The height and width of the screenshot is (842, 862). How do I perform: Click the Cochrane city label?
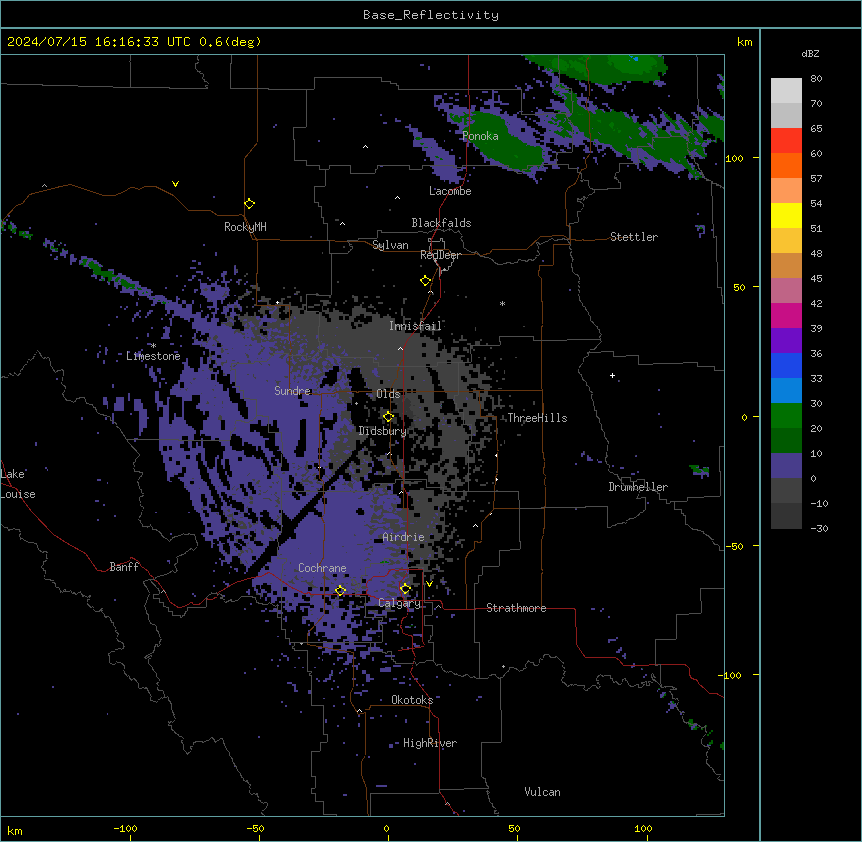point(322,568)
